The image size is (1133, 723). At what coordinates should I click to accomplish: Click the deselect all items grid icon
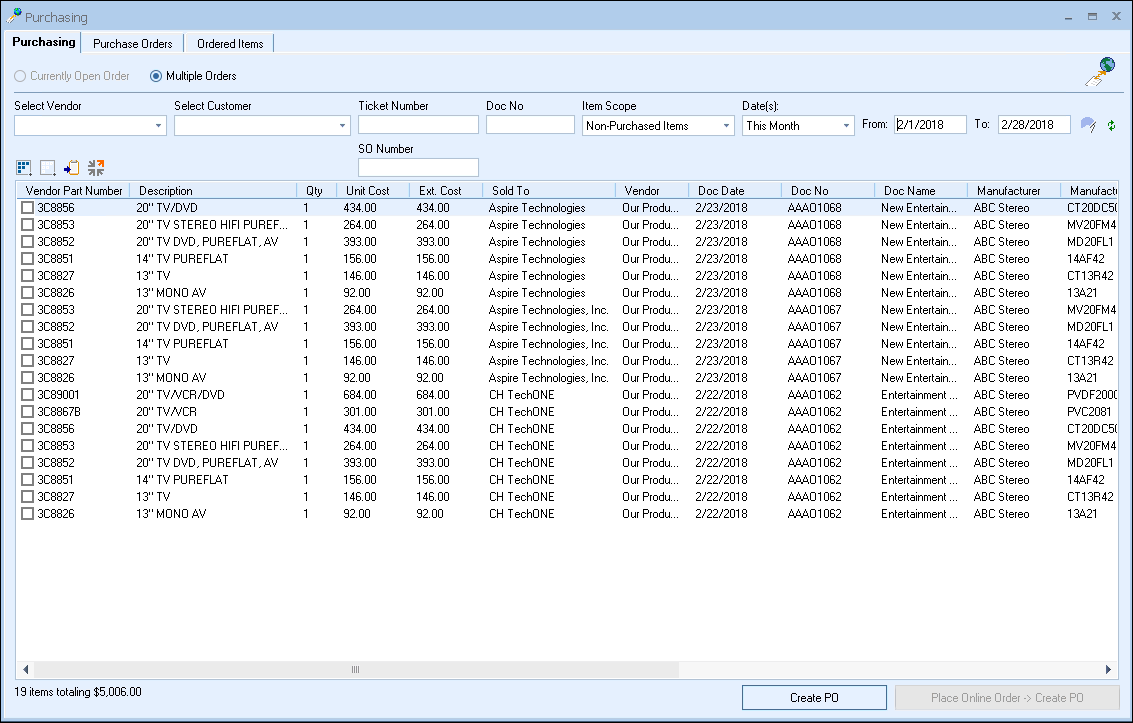click(48, 168)
